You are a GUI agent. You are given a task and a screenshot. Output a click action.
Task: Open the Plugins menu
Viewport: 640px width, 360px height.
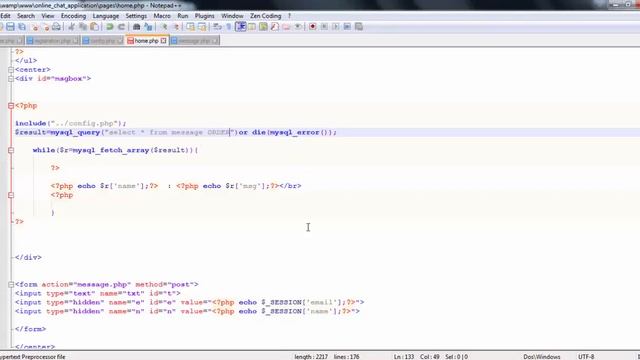pyautogui.click(x=204, y=16)
